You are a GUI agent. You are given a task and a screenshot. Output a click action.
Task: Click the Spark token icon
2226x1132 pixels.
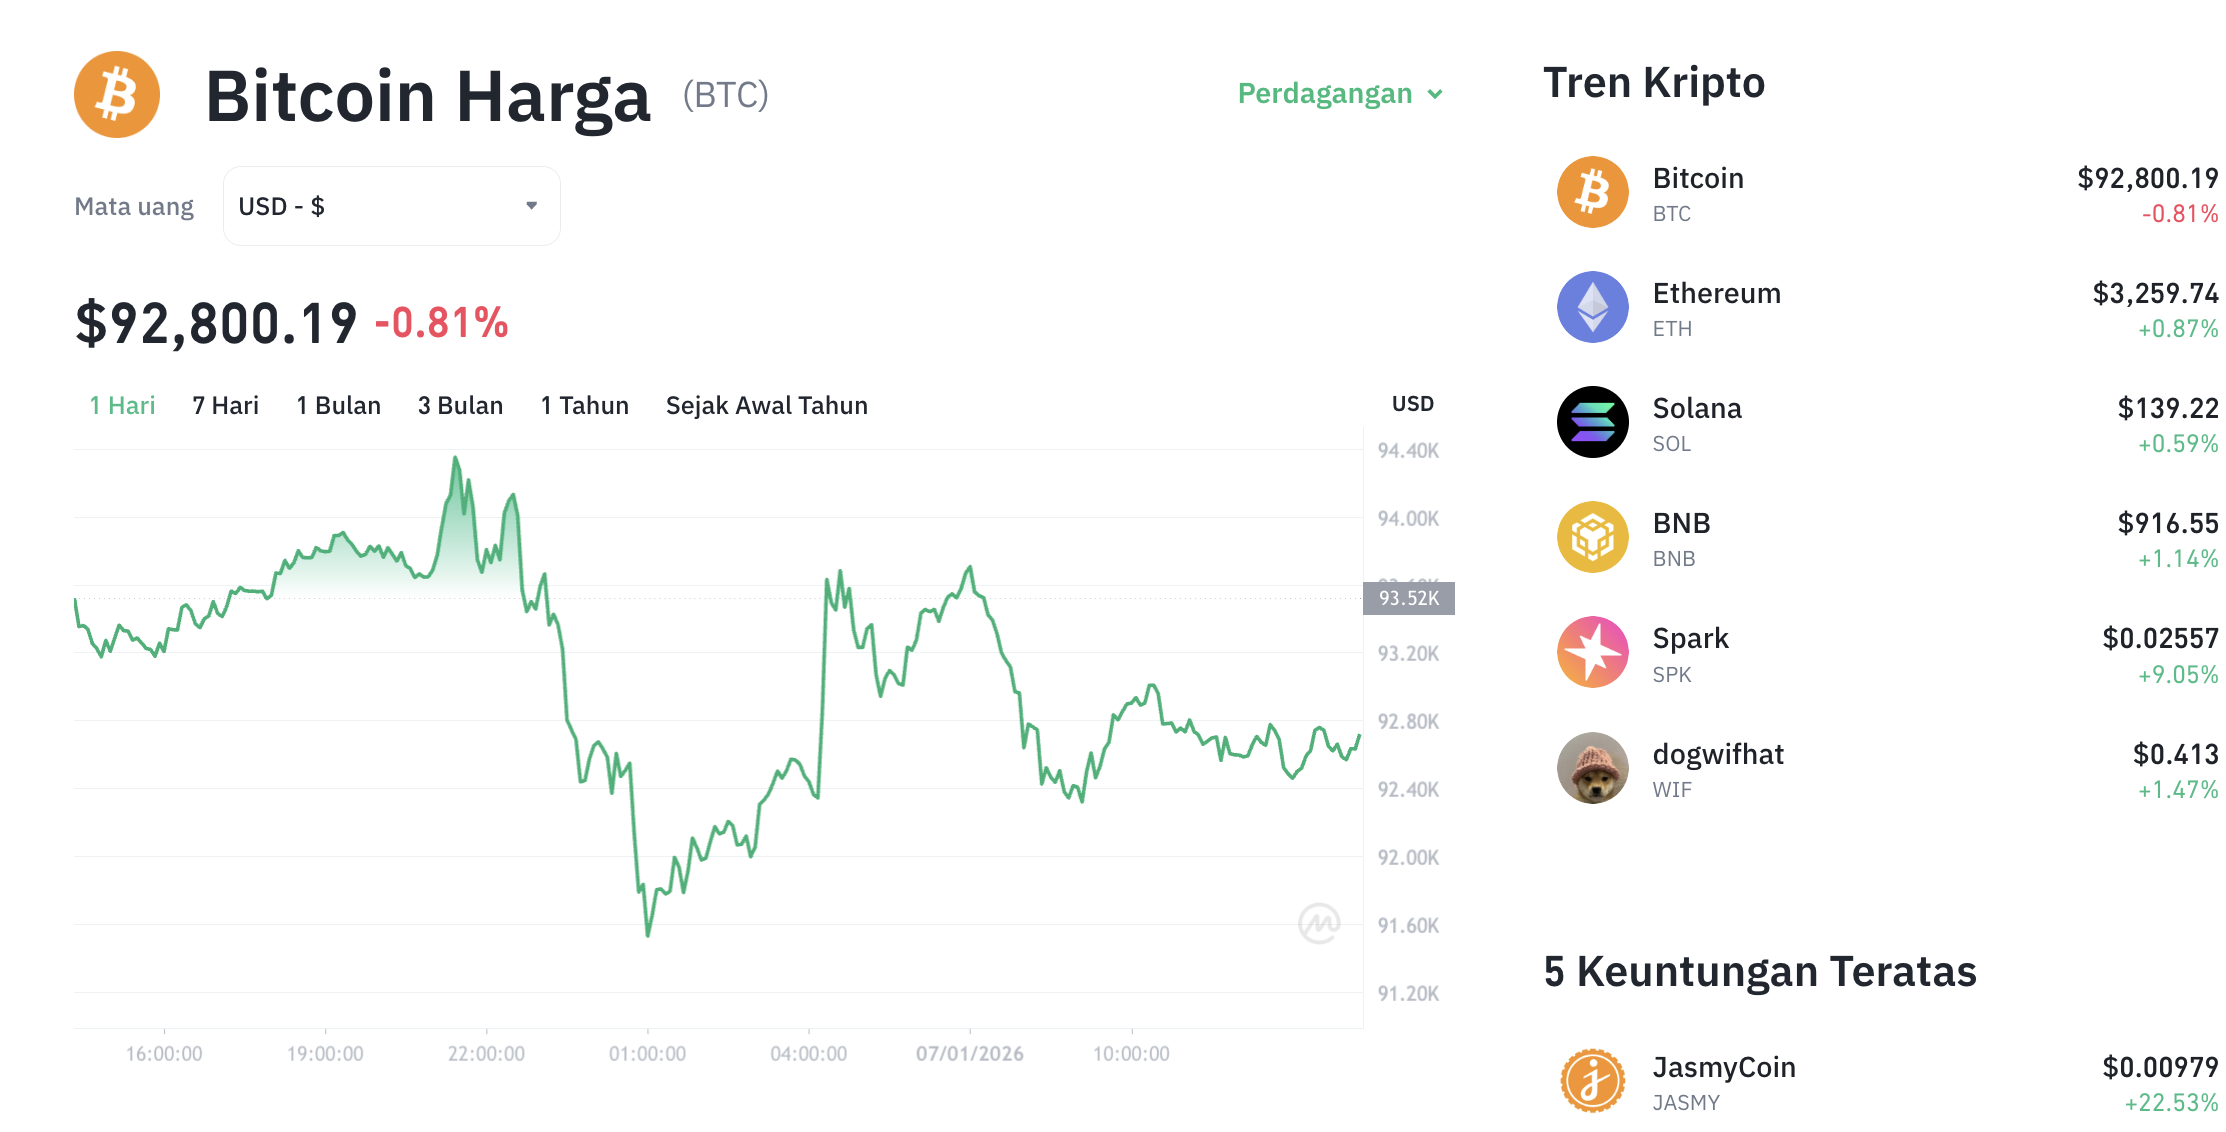coord(1592,652)
